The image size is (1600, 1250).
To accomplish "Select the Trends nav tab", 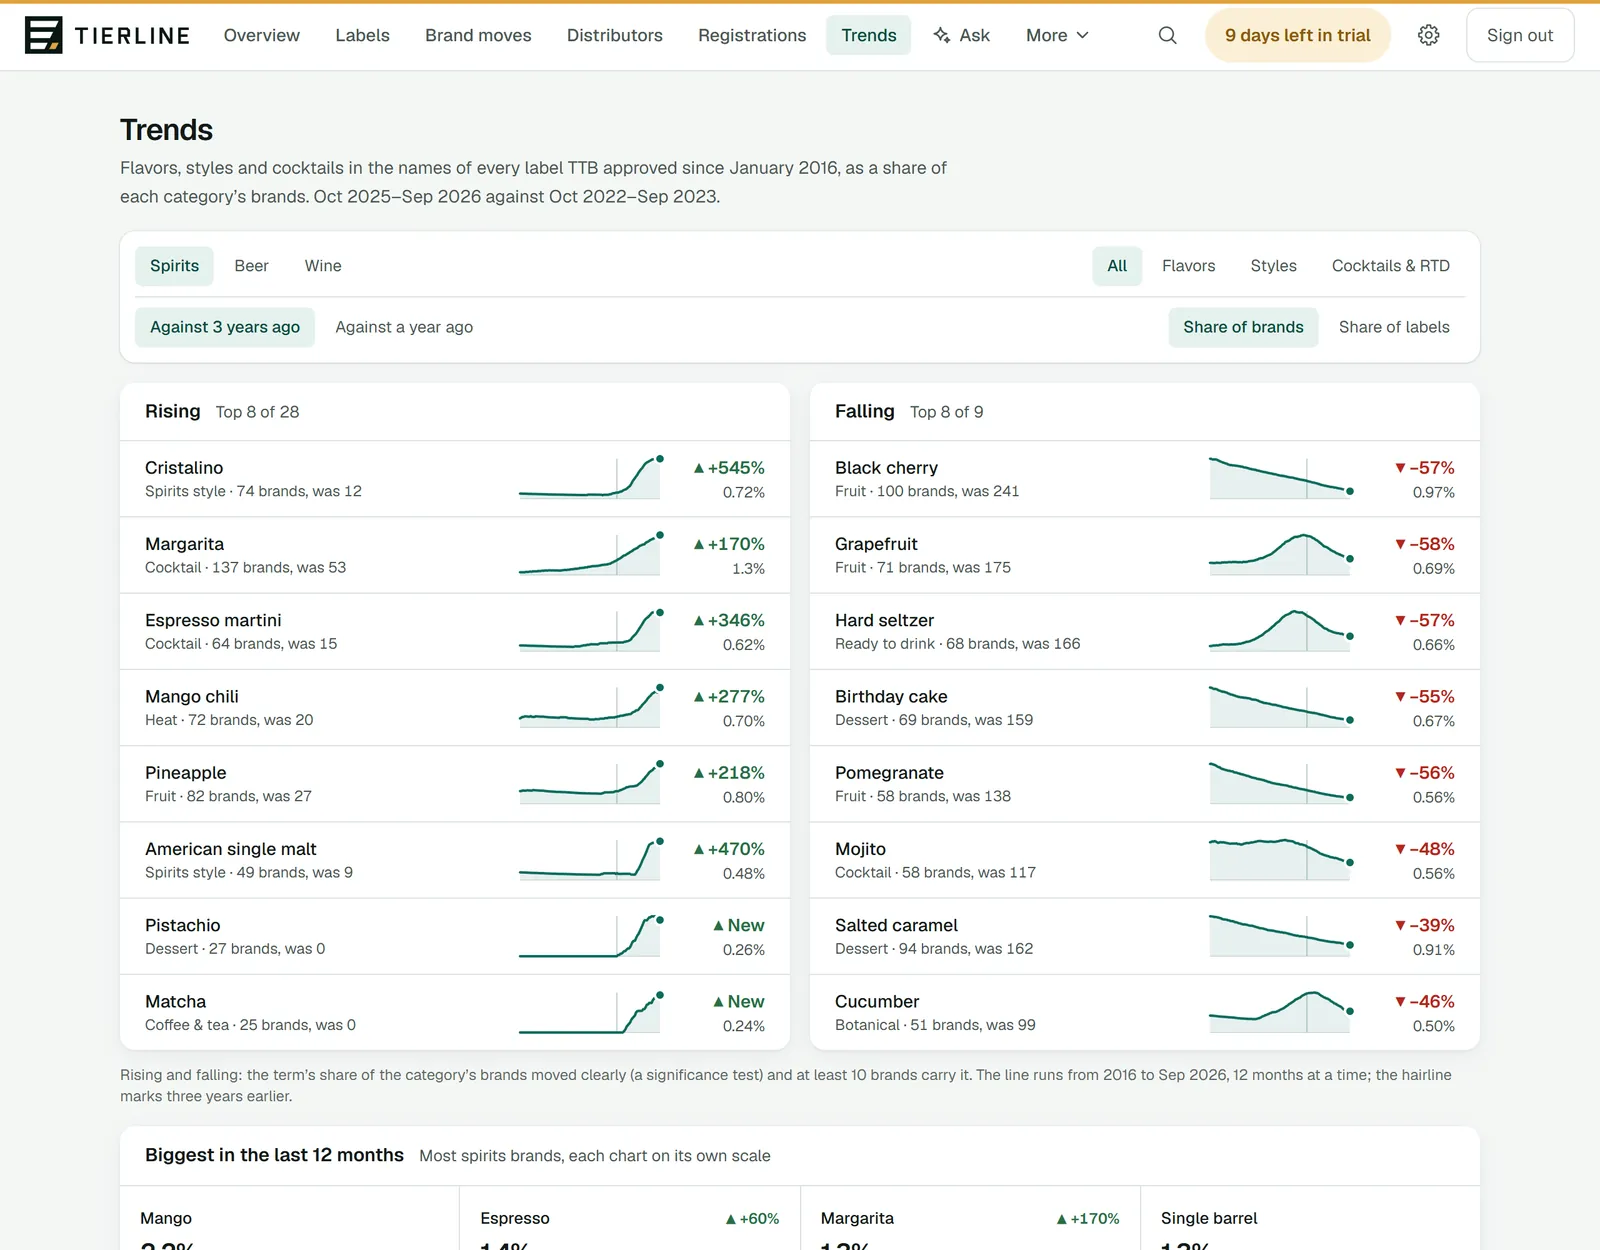I will (869, 35).
